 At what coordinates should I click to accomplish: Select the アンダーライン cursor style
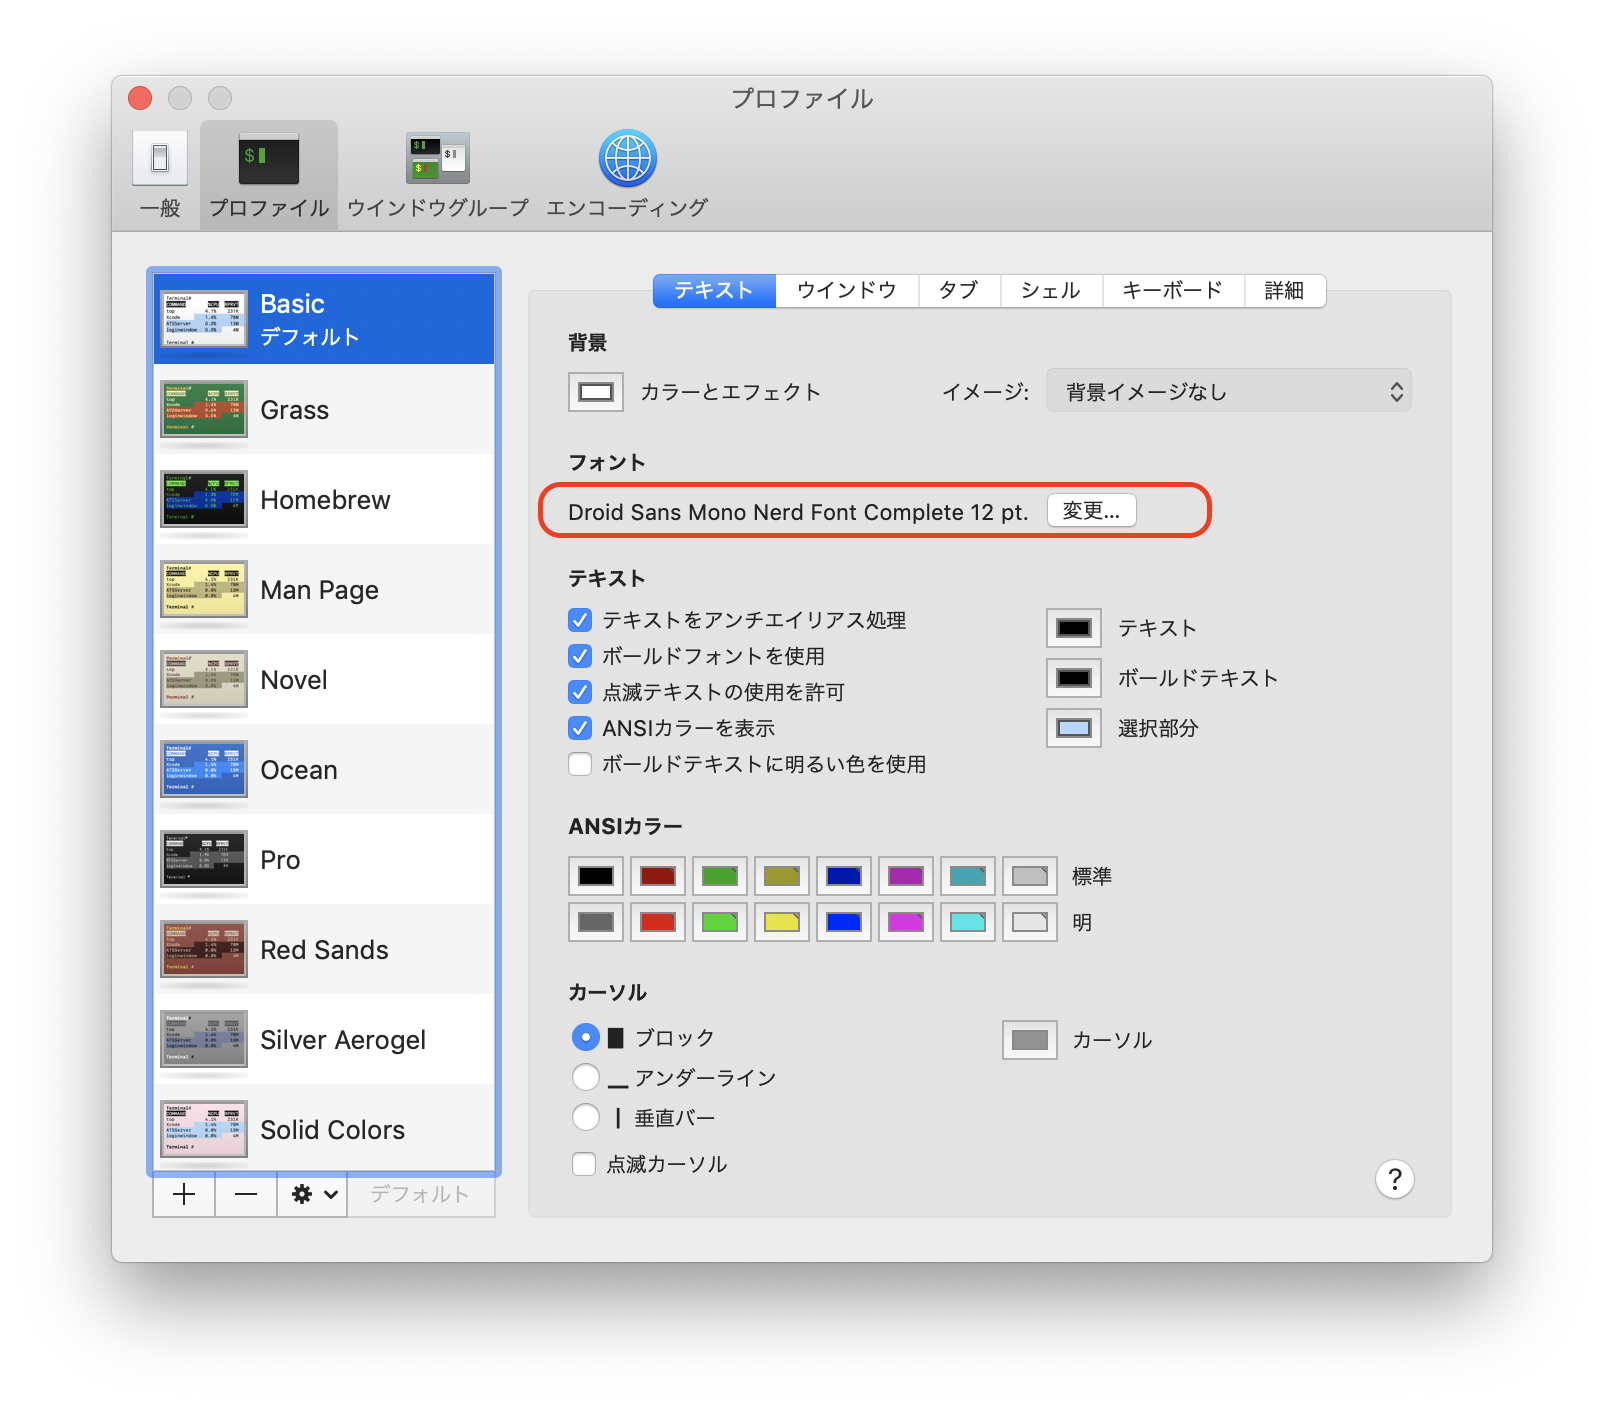click(586, 1077)
